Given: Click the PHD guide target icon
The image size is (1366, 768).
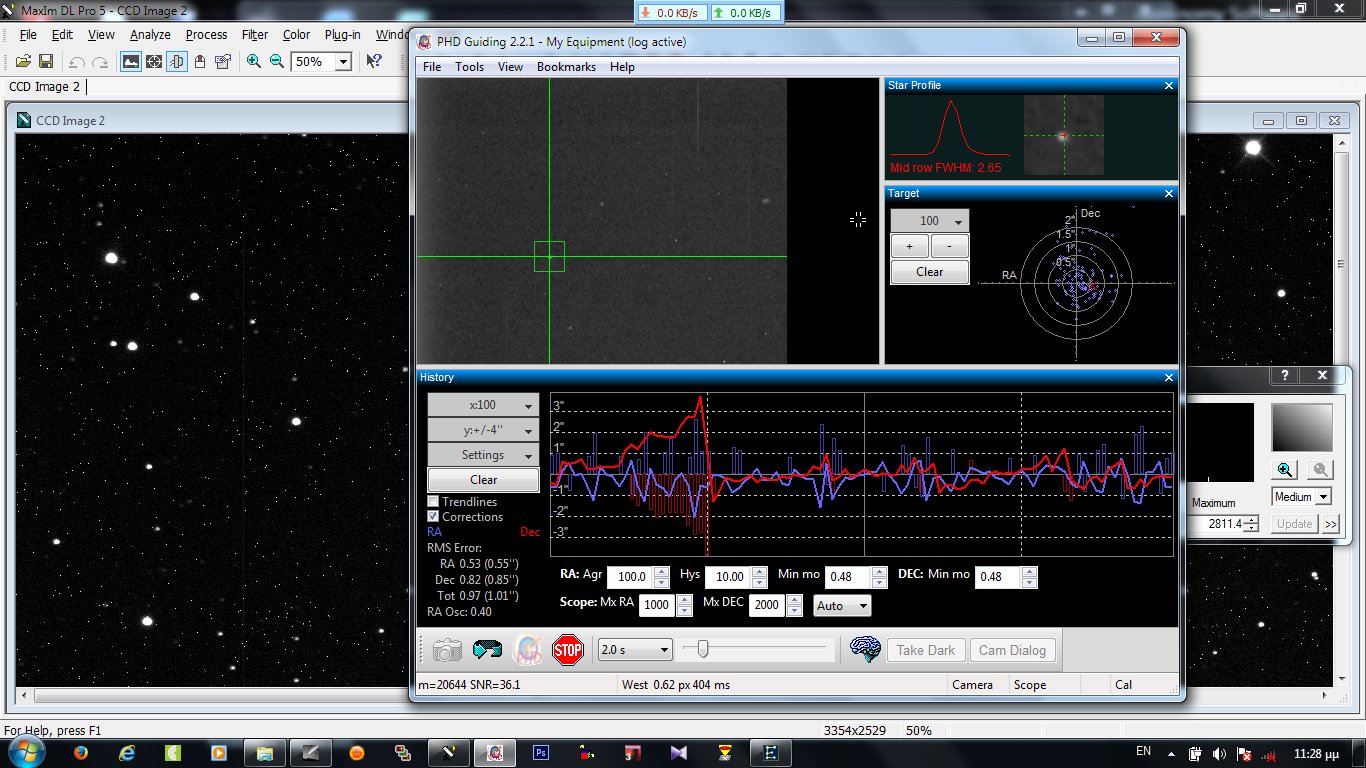Looking at the screenshot, I should pos(528,650).
